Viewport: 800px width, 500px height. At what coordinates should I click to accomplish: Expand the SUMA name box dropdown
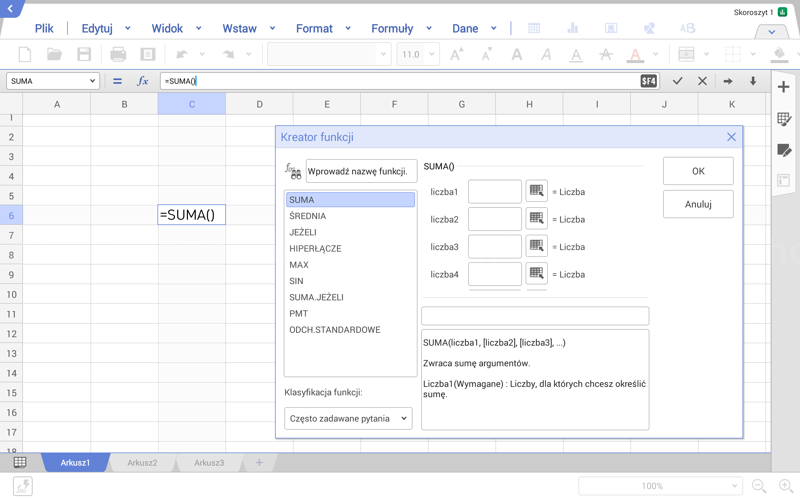(x=92, y=81)
